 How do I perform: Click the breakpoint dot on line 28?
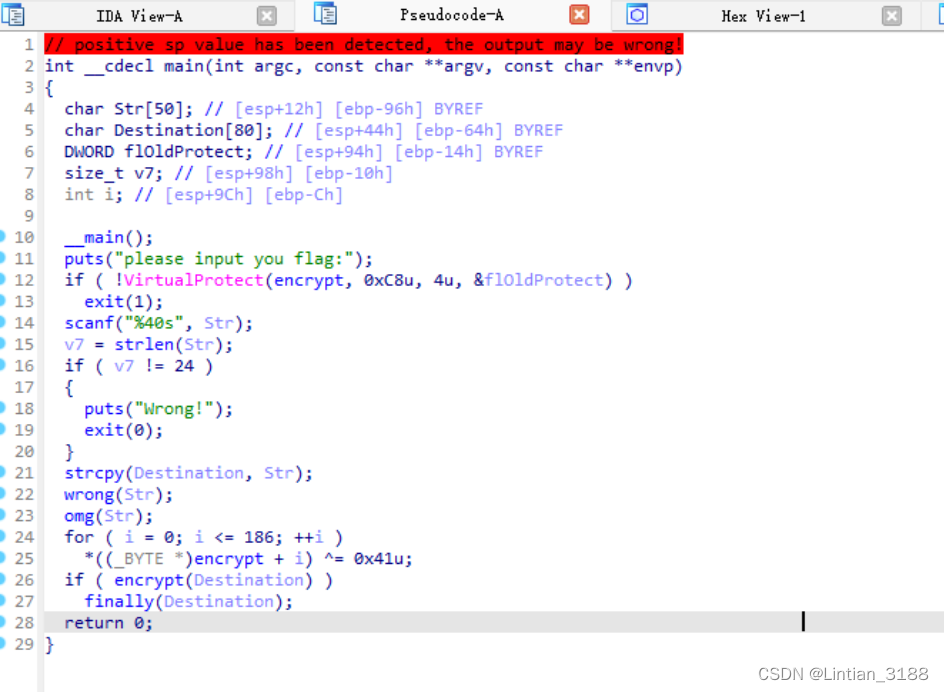(x=2, y=622)
